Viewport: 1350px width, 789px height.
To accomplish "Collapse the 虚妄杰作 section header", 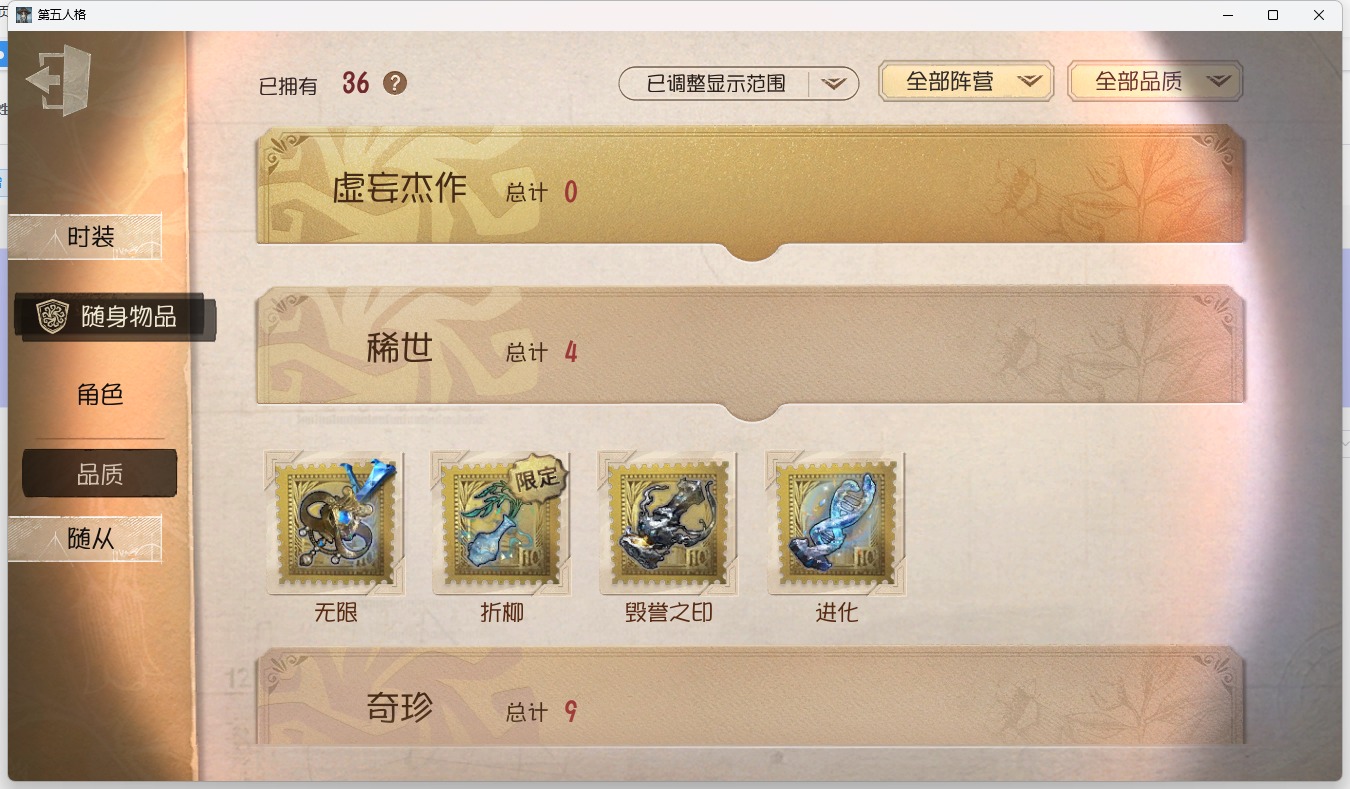I will [x=750, y=188].
